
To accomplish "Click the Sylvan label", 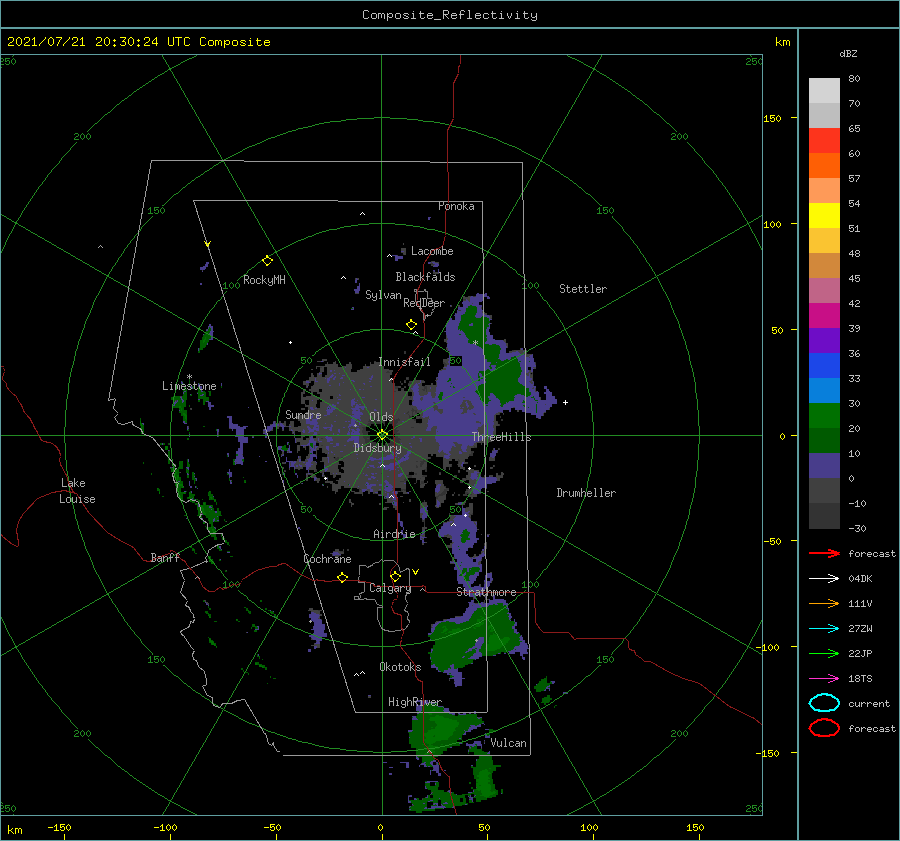I will pyautogui.click(x=383, y=295).
